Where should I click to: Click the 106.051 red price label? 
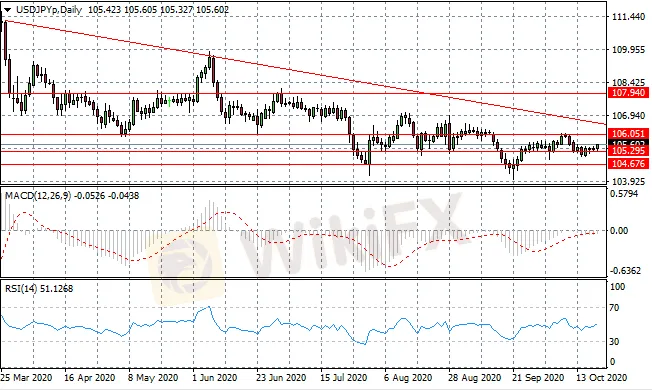pos(628,133)
